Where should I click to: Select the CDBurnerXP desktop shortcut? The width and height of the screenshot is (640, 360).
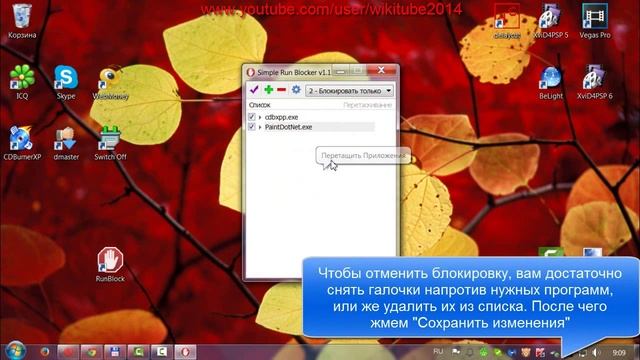[x=22, y=143]
